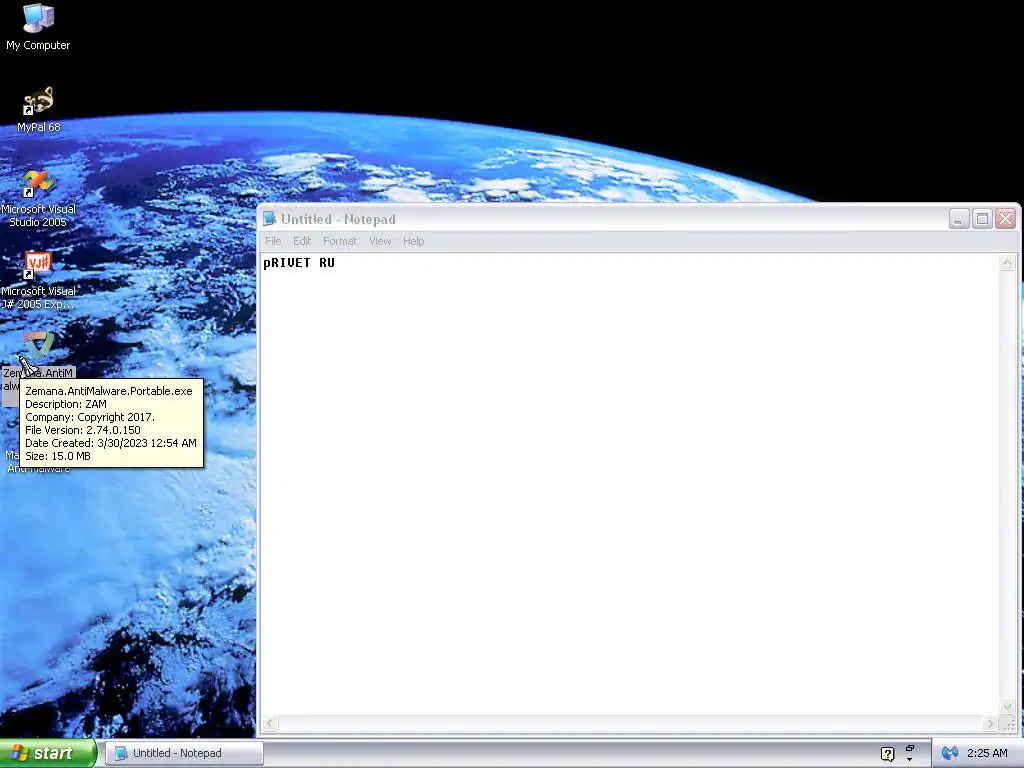
Task: Click the help question mark tray icon
Action: (x=888, y=754)
